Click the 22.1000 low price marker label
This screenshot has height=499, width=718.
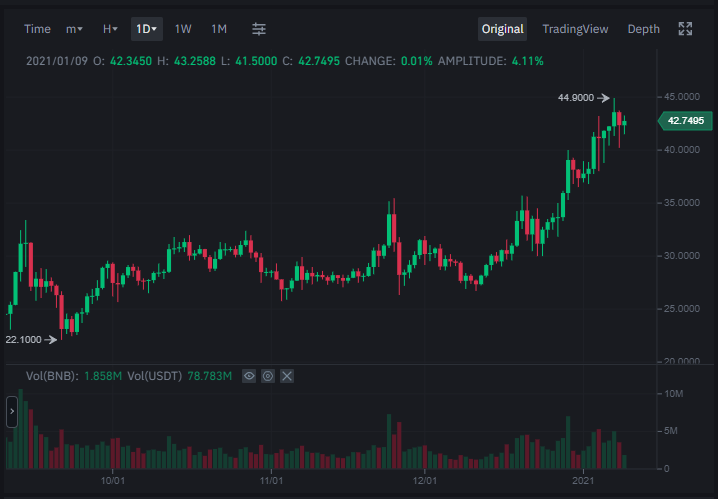point(23,340)
